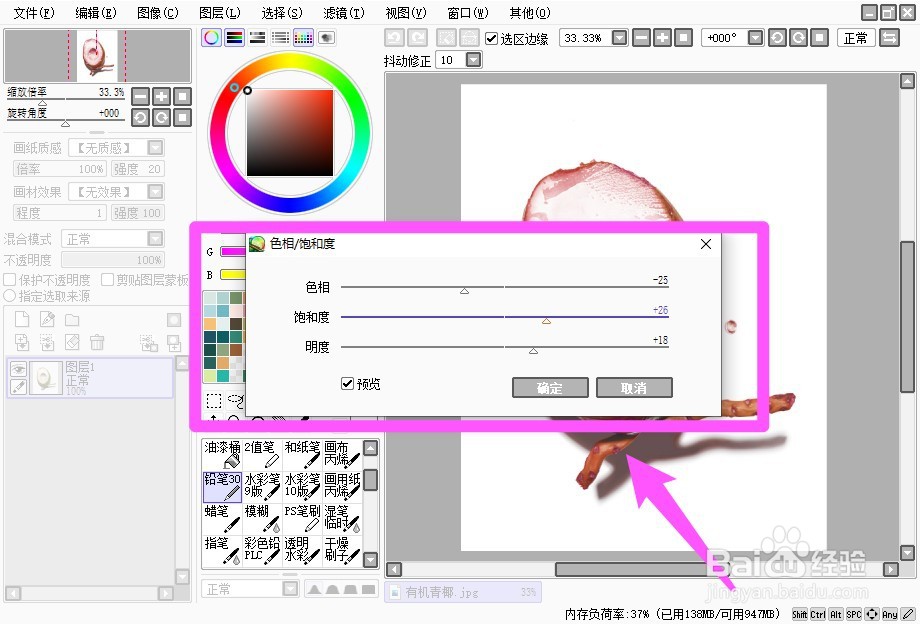Select the 蜡笔 crayon tool

point(222,518)
